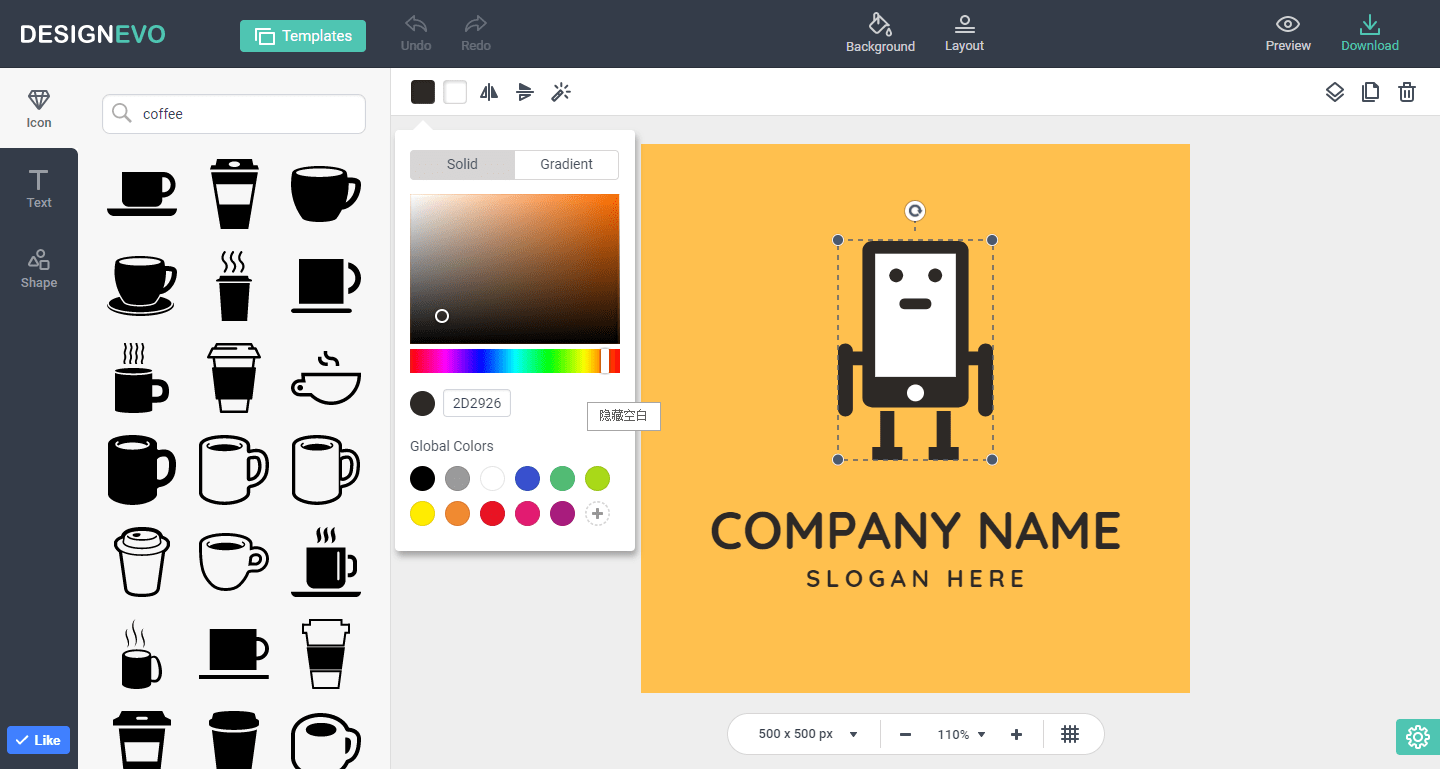Flip the selected icon horizontally
The image size is (1440, 769).
click(490, 91)
